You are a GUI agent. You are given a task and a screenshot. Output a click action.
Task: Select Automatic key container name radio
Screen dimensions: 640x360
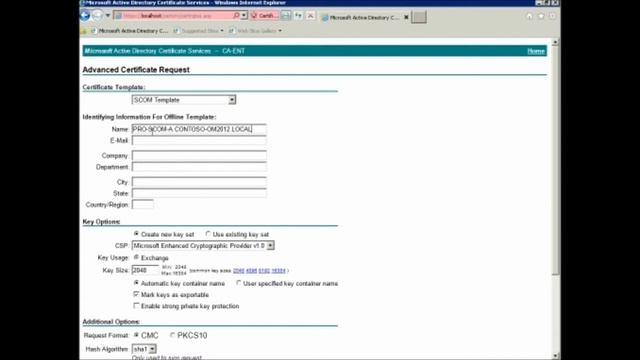pos(136,283)
